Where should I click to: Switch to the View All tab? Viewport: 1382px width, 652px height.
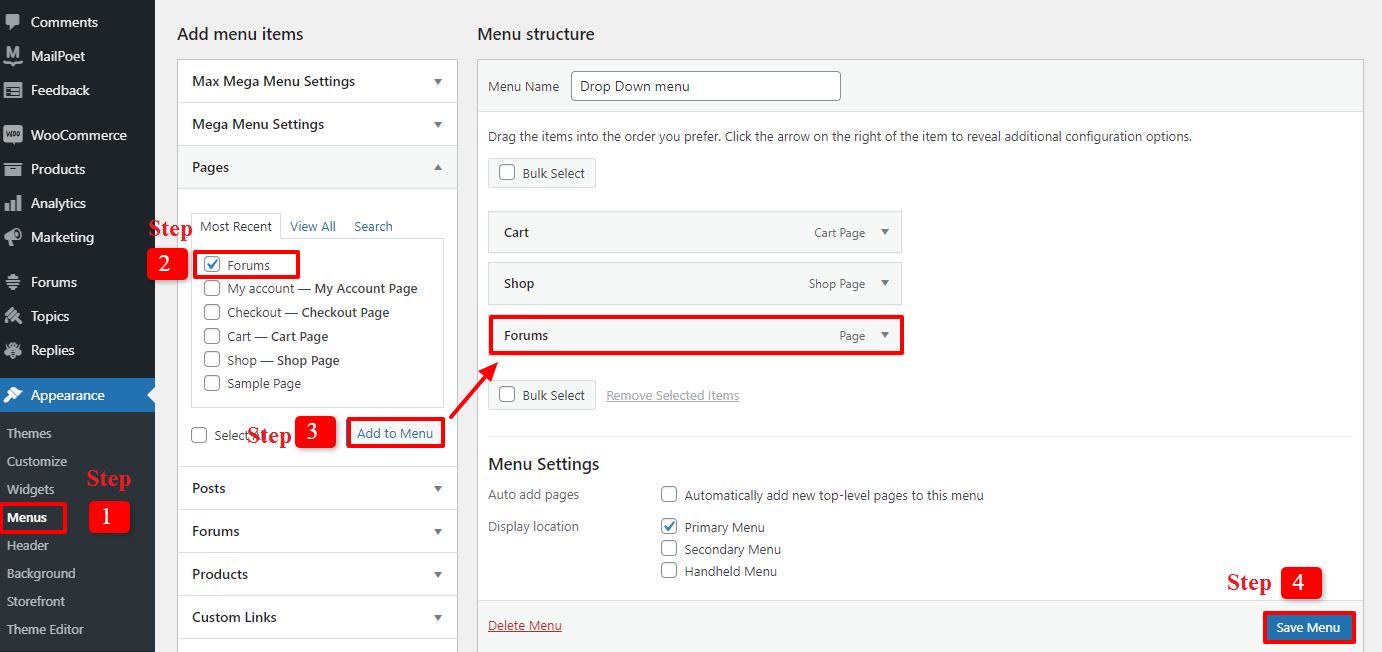pos(313,226)
